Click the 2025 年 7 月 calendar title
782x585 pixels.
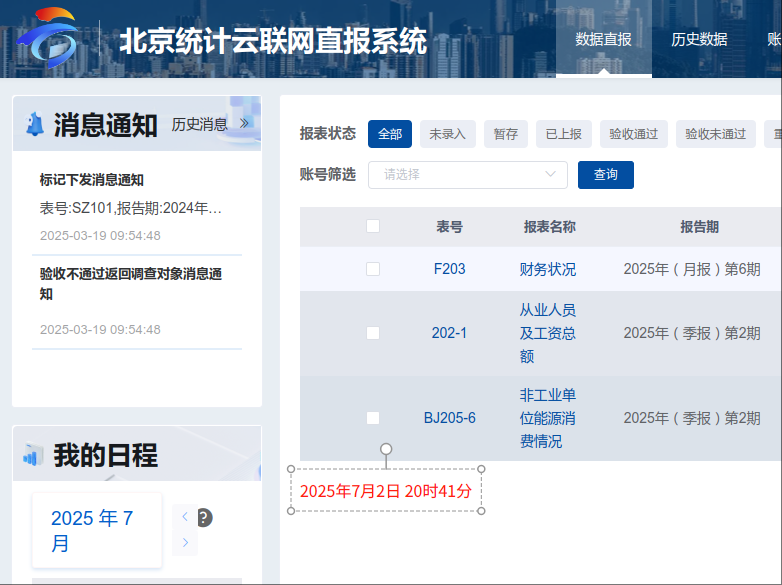click(x=92, y=530)
